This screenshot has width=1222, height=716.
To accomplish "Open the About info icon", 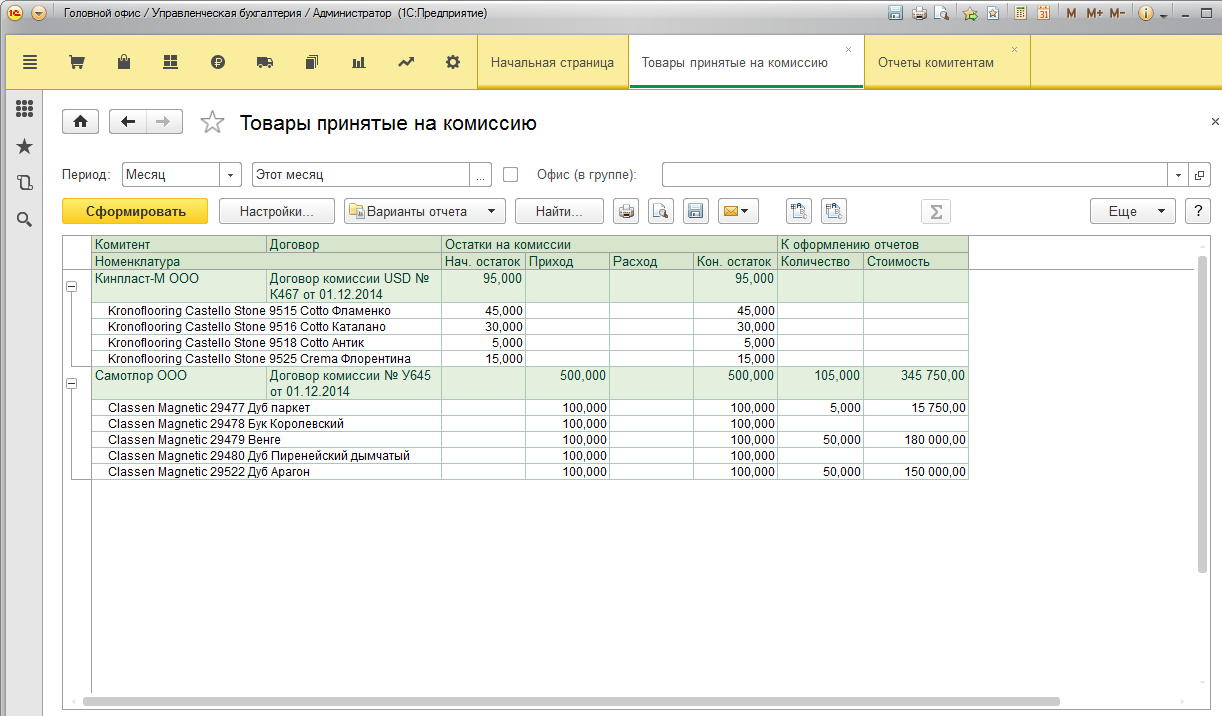I will coord(1146,14).
